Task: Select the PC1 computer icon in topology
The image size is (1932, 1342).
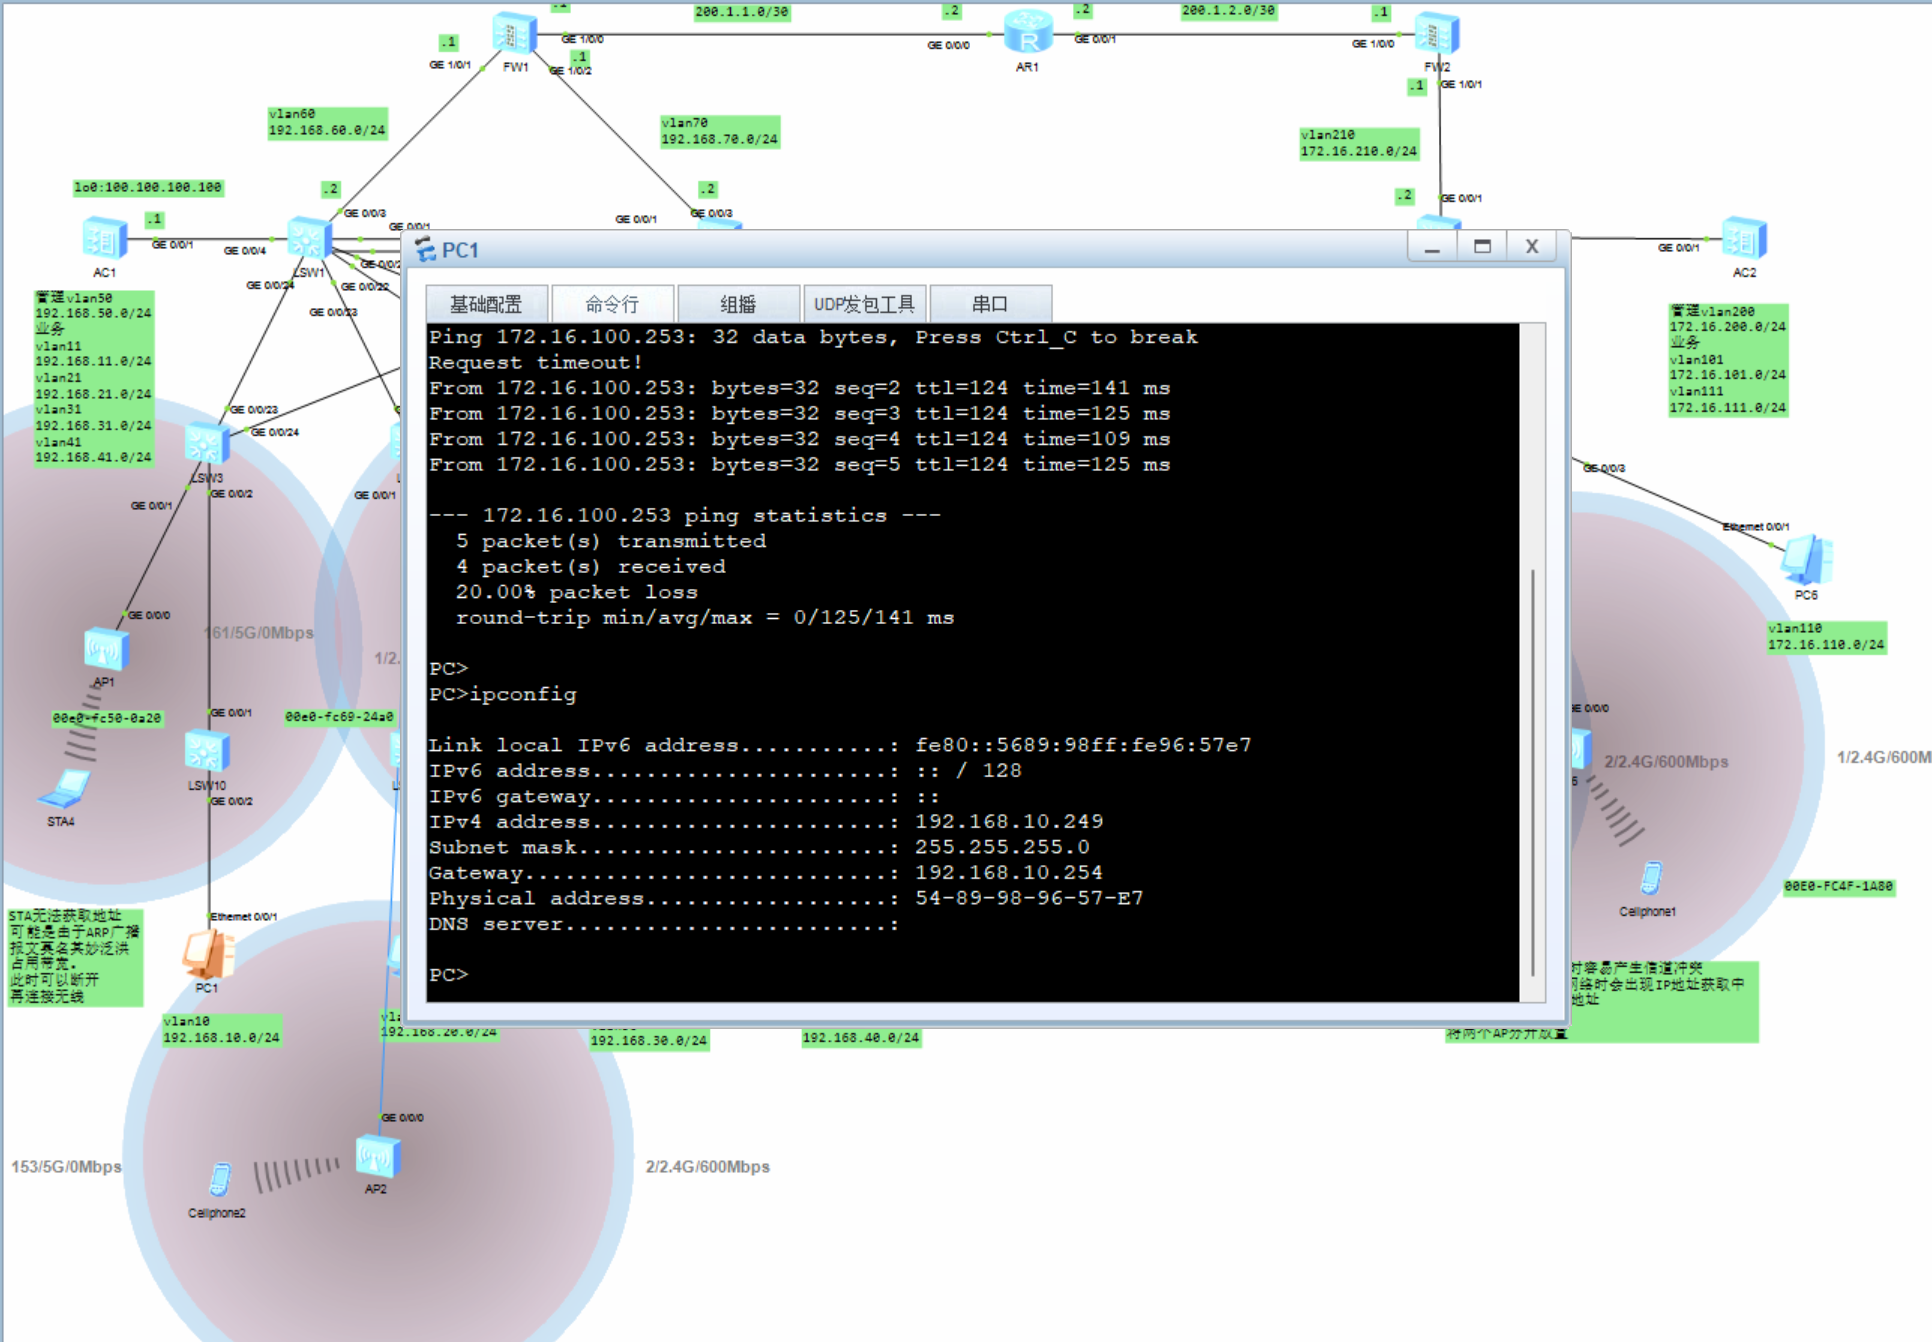Action: click(208, 955)
